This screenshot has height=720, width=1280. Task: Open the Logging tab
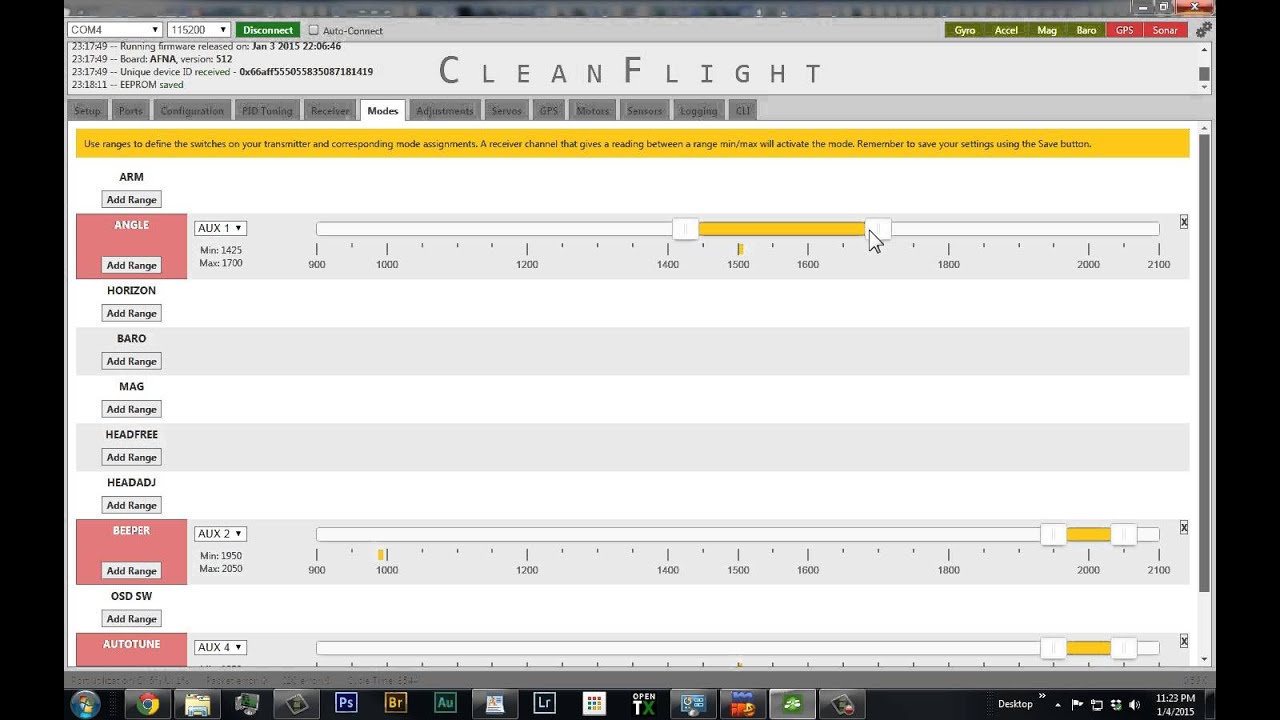tap(698, 110)
